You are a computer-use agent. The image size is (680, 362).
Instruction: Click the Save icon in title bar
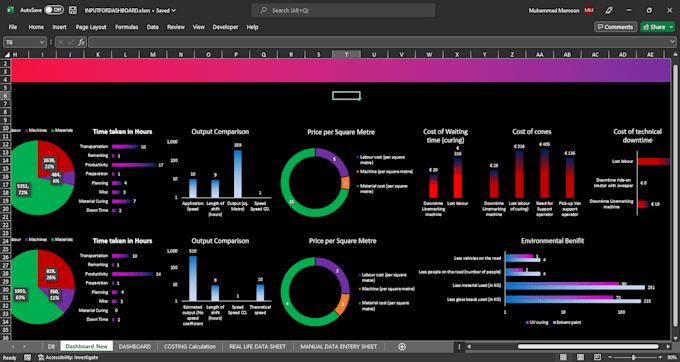[73, 10]
